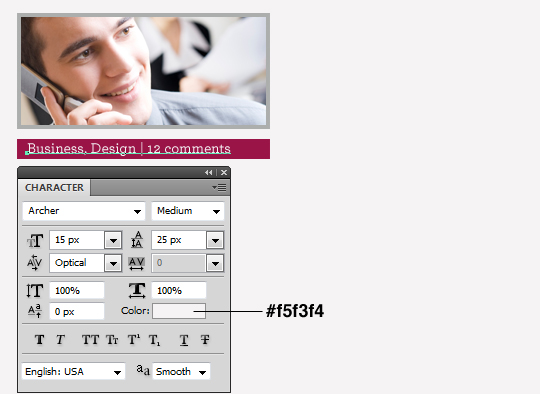
Task: Click the vertical scale icon
Action: 34,290
